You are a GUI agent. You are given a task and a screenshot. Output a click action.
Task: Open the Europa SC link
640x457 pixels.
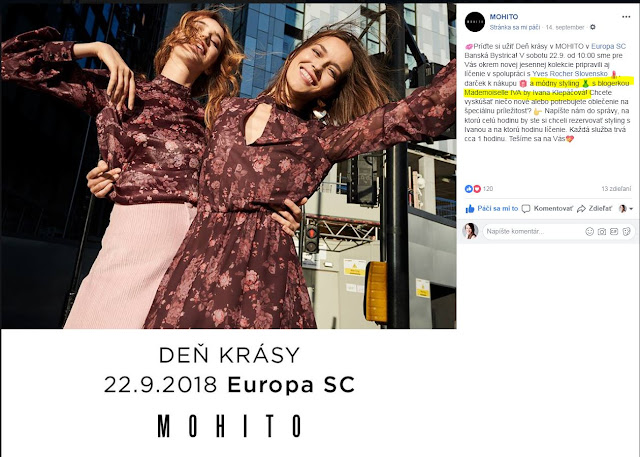pyautogui.click(x=608, y=46)
